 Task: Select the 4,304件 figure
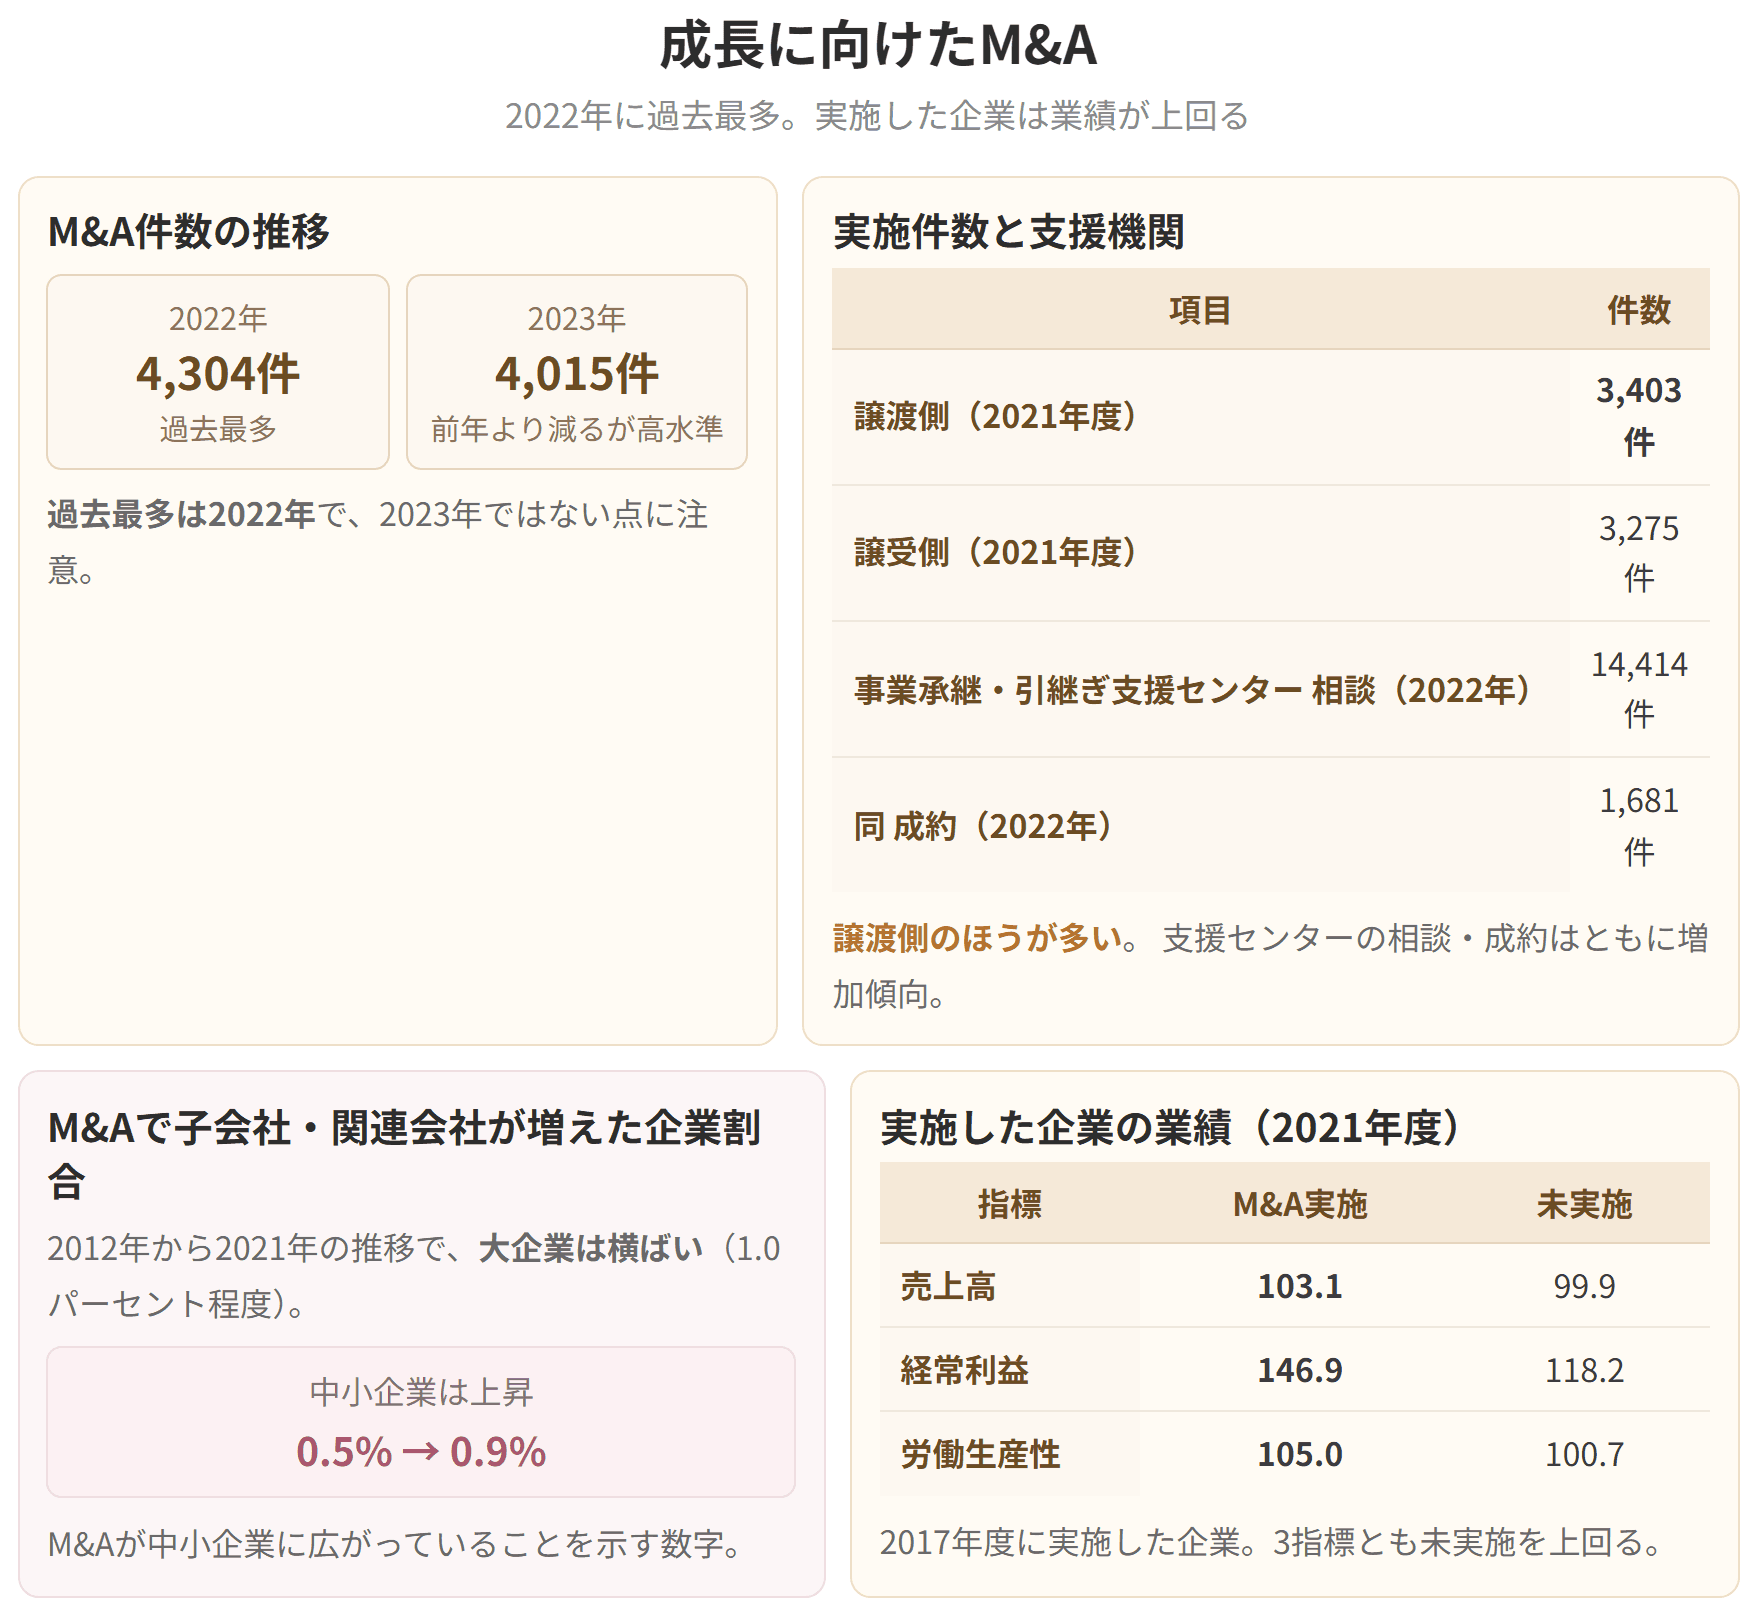tap(218, 374)
